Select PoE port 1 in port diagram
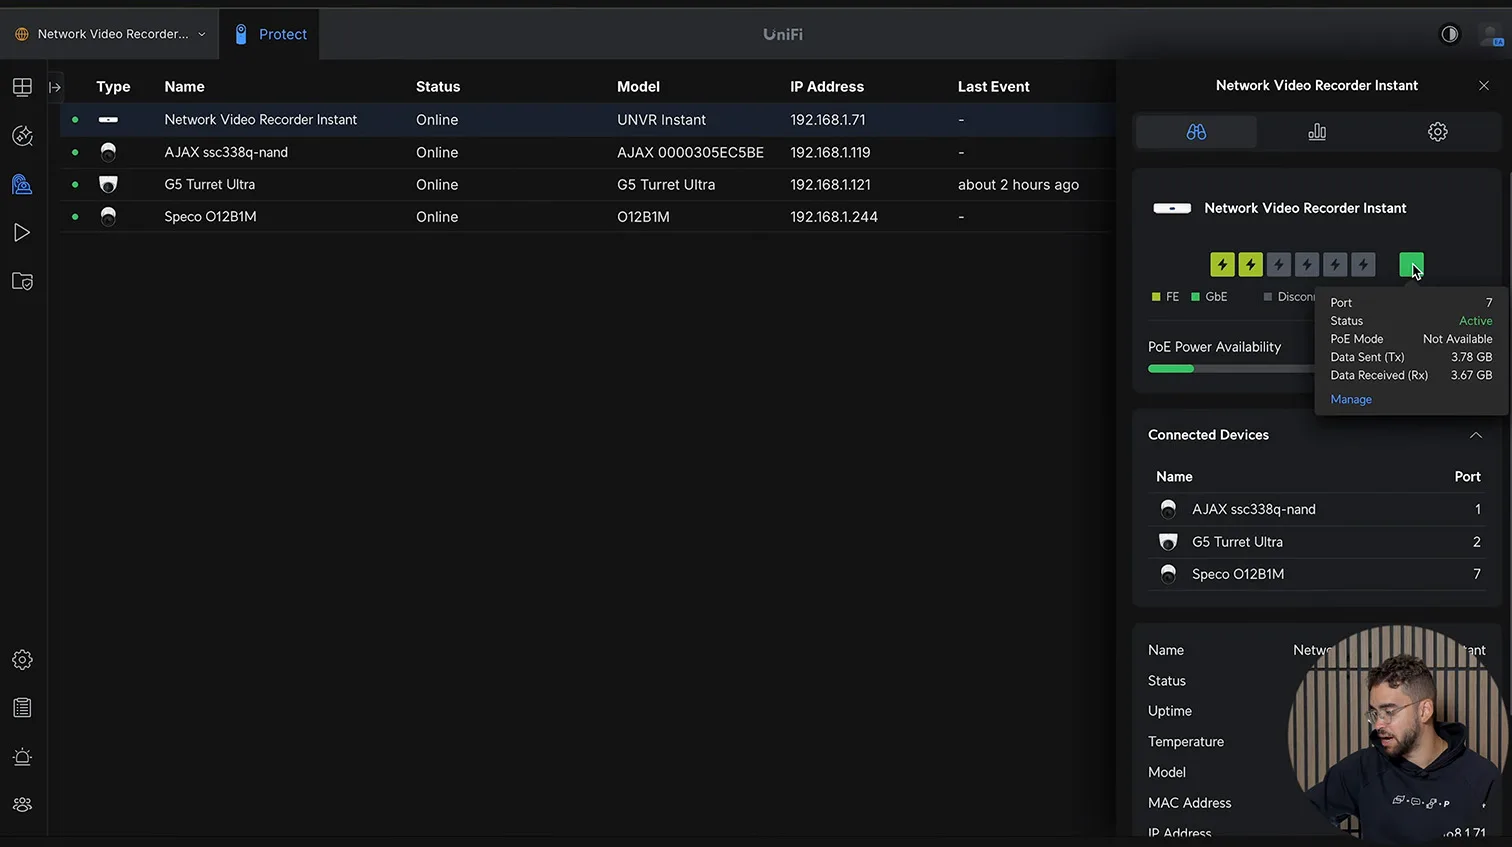Screen dimensions: 1512x847 (1222, 265)
